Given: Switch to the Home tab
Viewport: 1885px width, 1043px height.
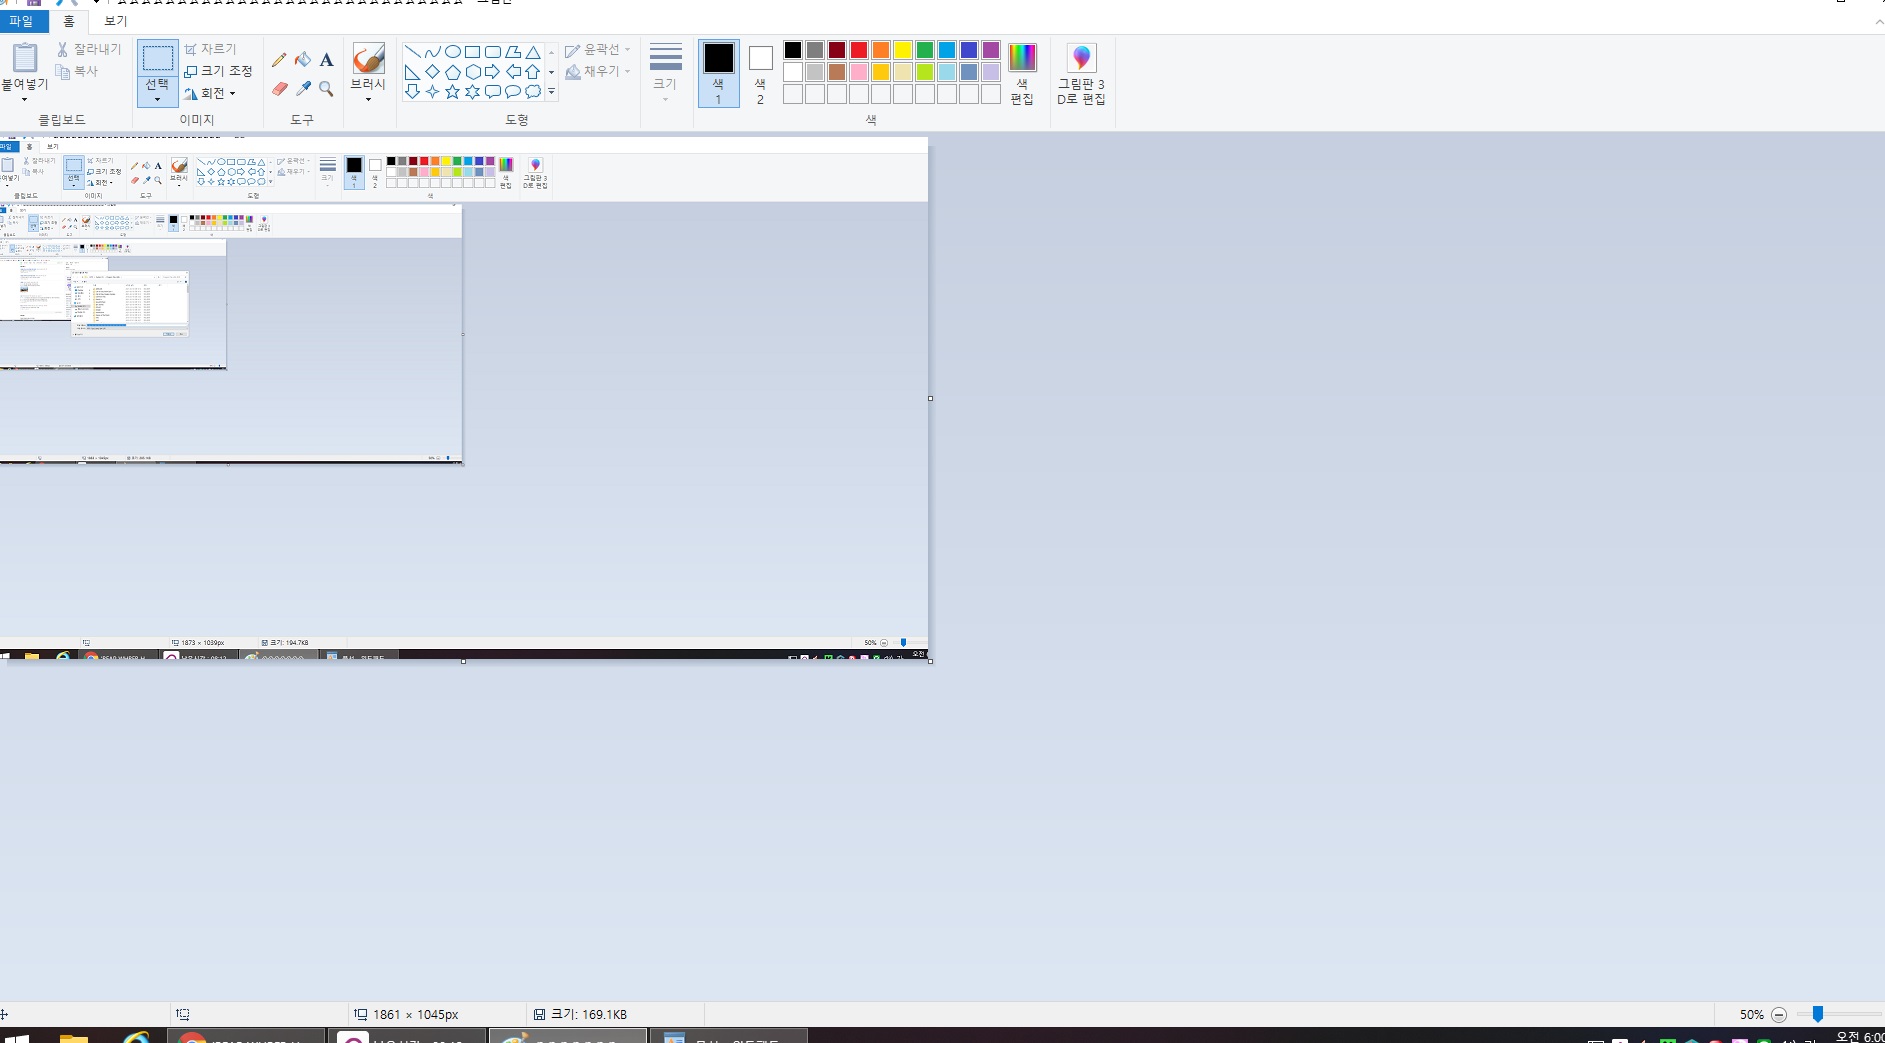Looking at the screenshot, I should pos(69,21).
